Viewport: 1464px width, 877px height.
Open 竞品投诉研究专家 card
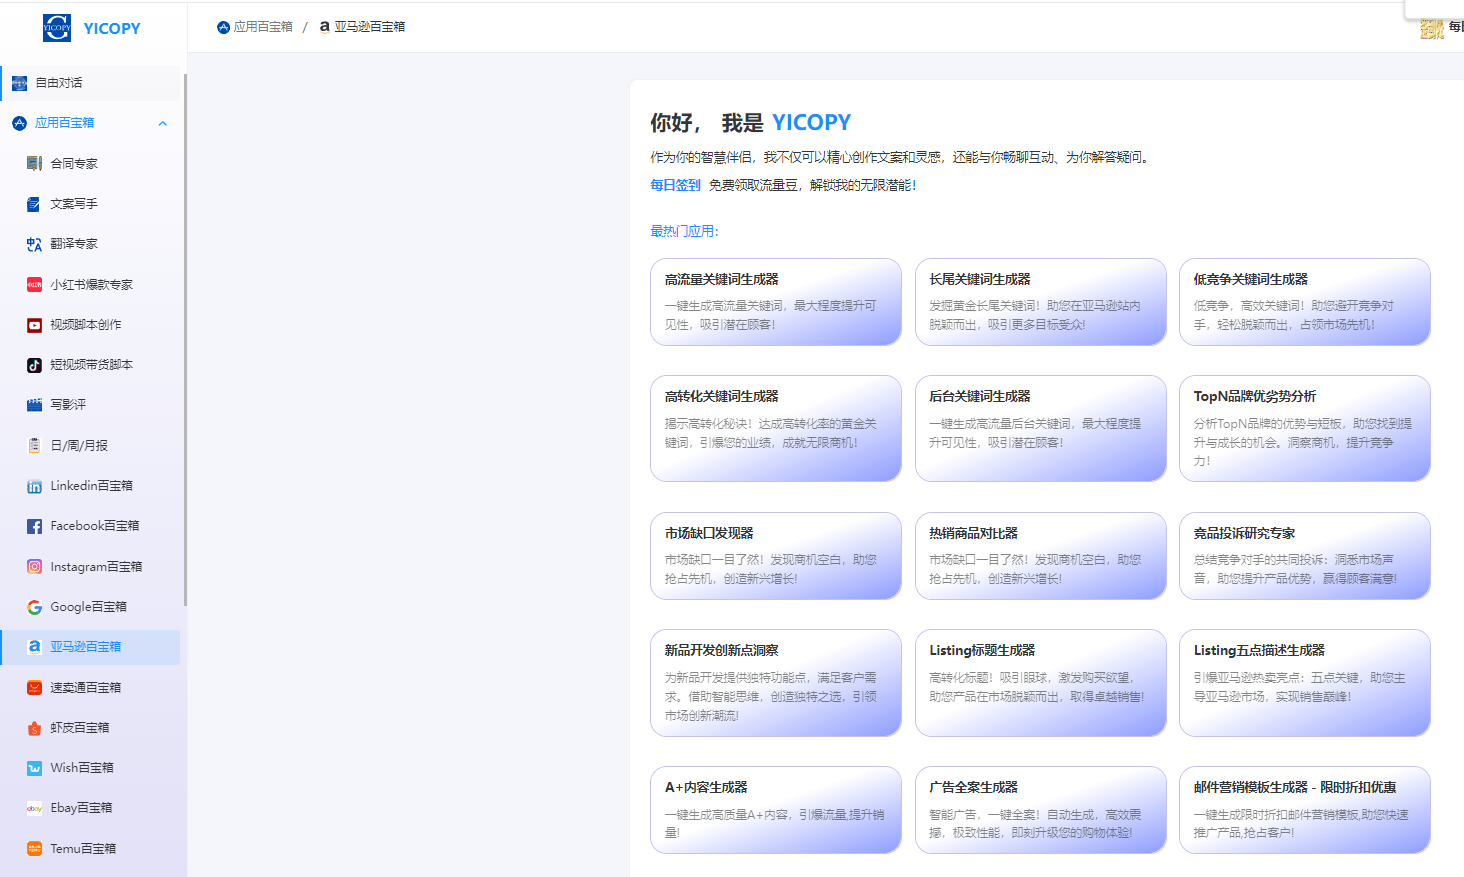click(x=1305, y=556)
